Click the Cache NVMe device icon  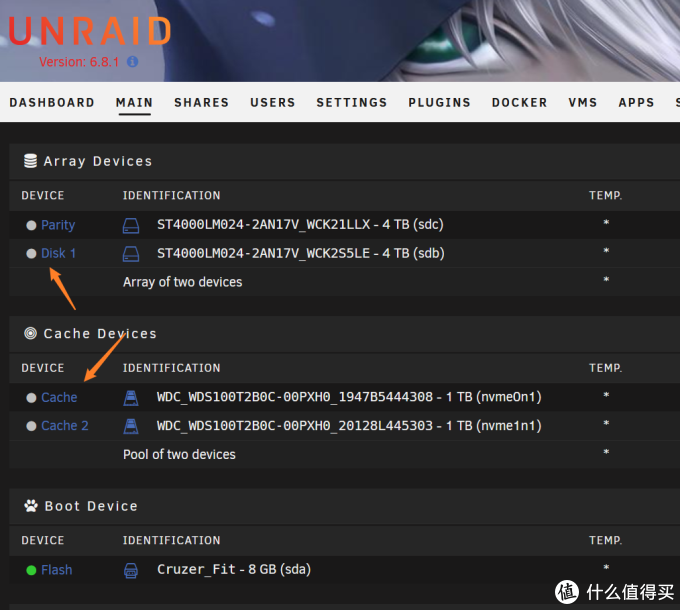tap(131, 398)
